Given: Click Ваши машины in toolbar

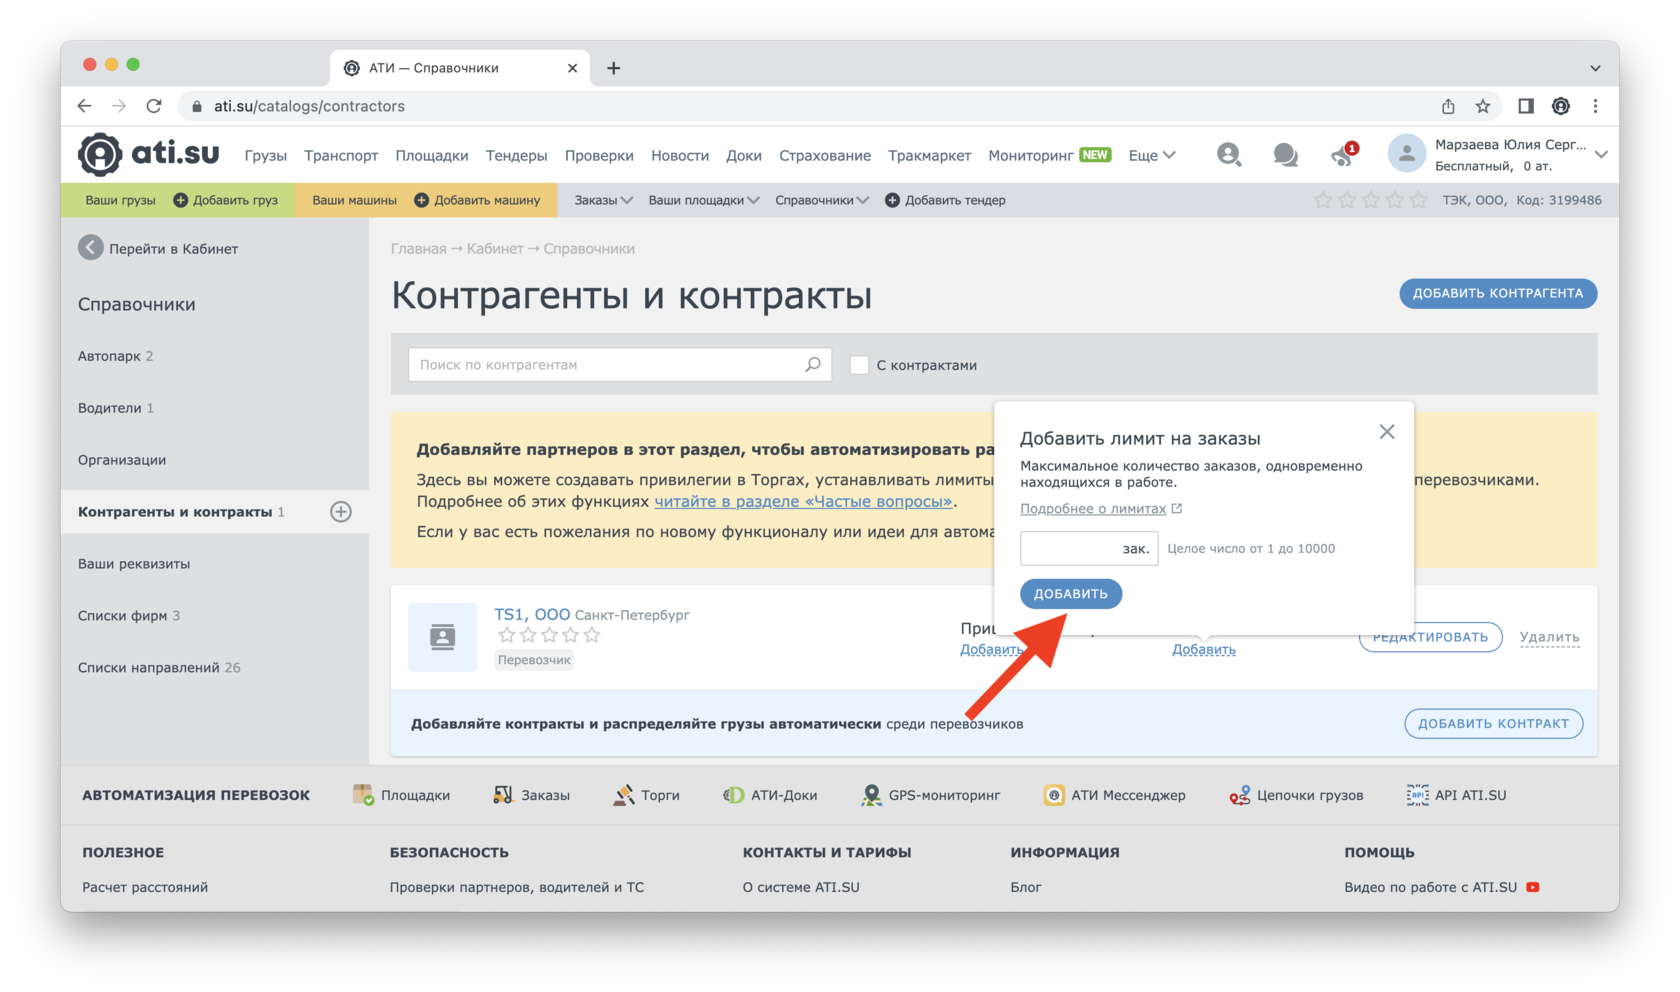Looking at the screenshot, I should 354,200.
